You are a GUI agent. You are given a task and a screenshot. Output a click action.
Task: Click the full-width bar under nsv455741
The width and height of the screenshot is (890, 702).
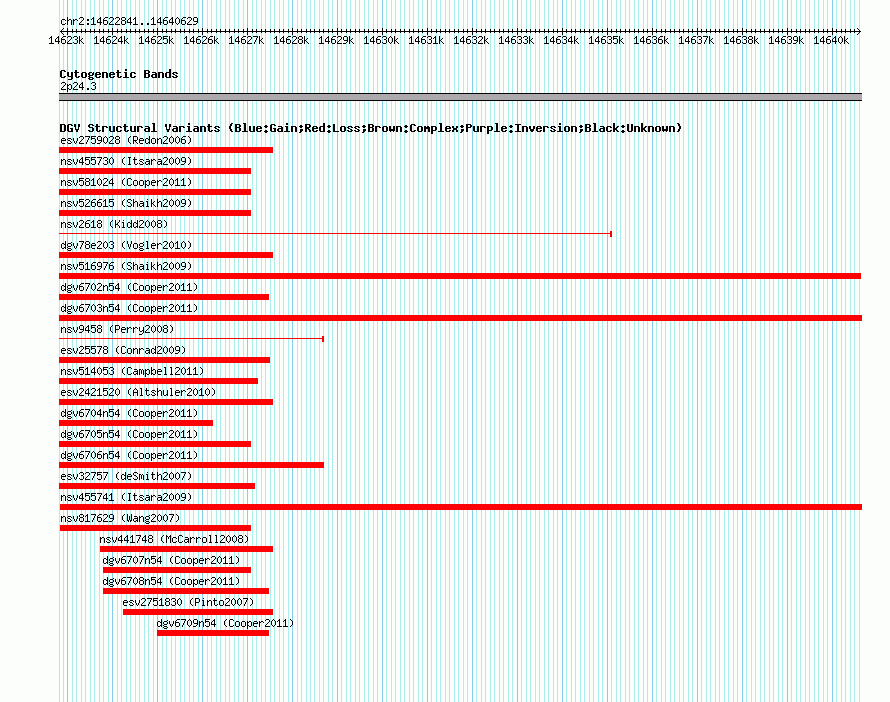[460, 507]
